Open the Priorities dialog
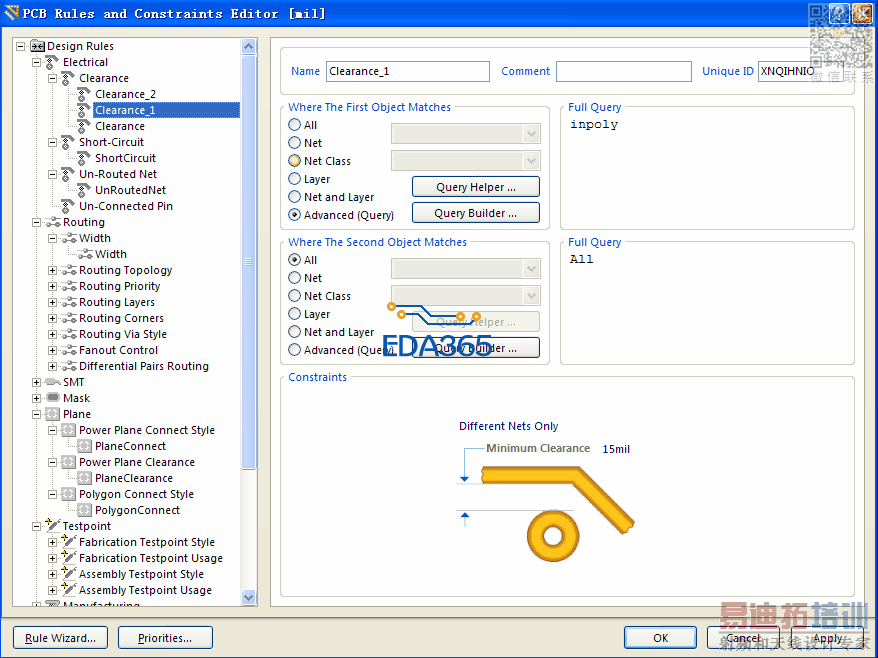The image size is (878, 658). (x=165, y=638)
